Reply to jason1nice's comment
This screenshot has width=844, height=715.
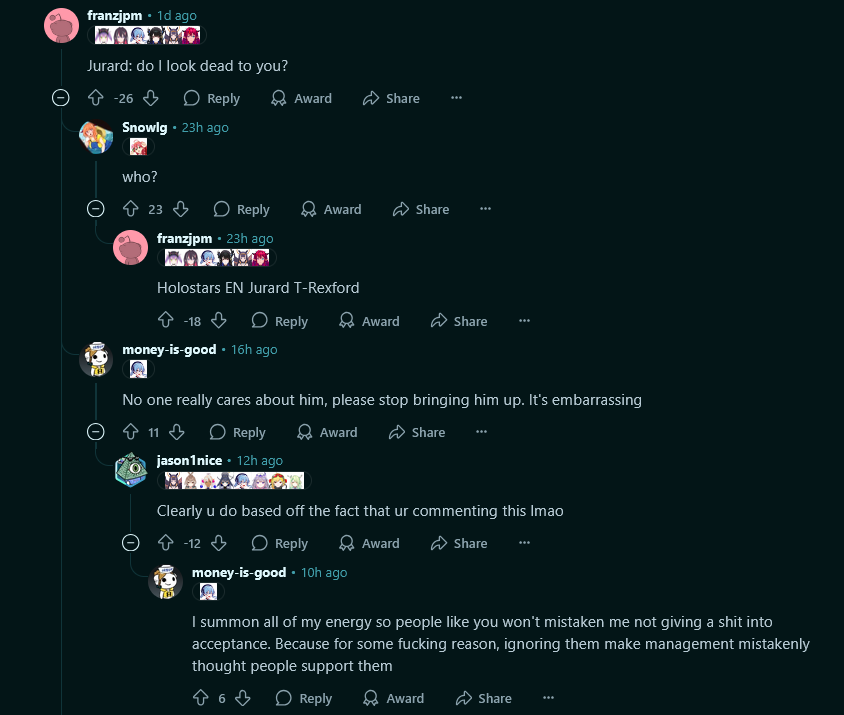(x=279, y=543)
